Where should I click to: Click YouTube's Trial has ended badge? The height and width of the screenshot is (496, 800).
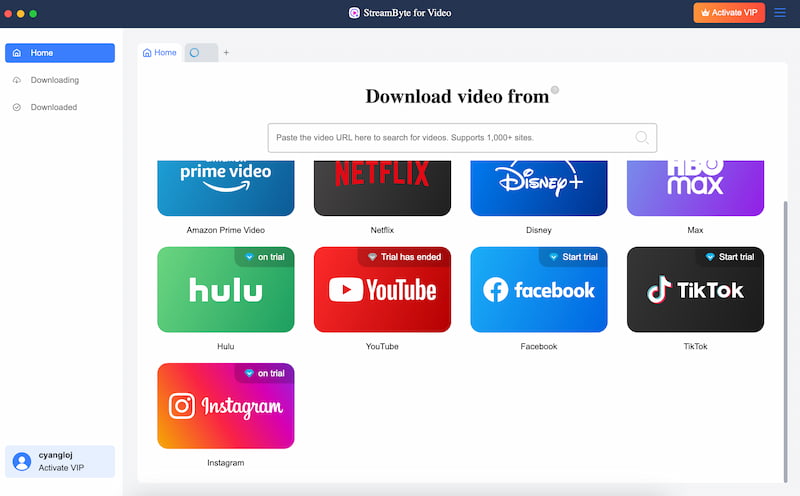point(404,257)
